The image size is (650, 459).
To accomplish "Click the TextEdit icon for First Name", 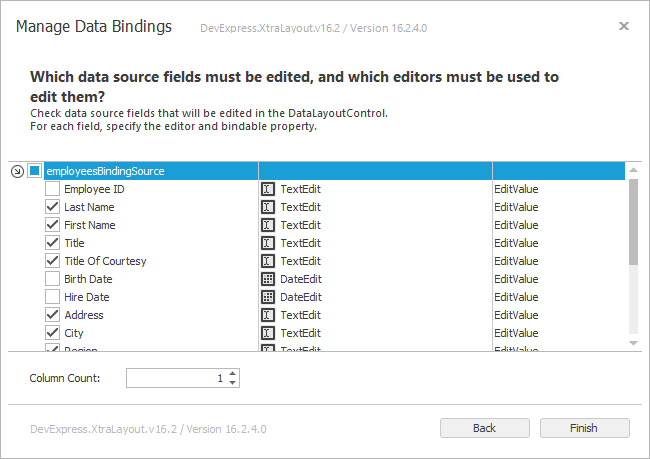I will (268, 225).
